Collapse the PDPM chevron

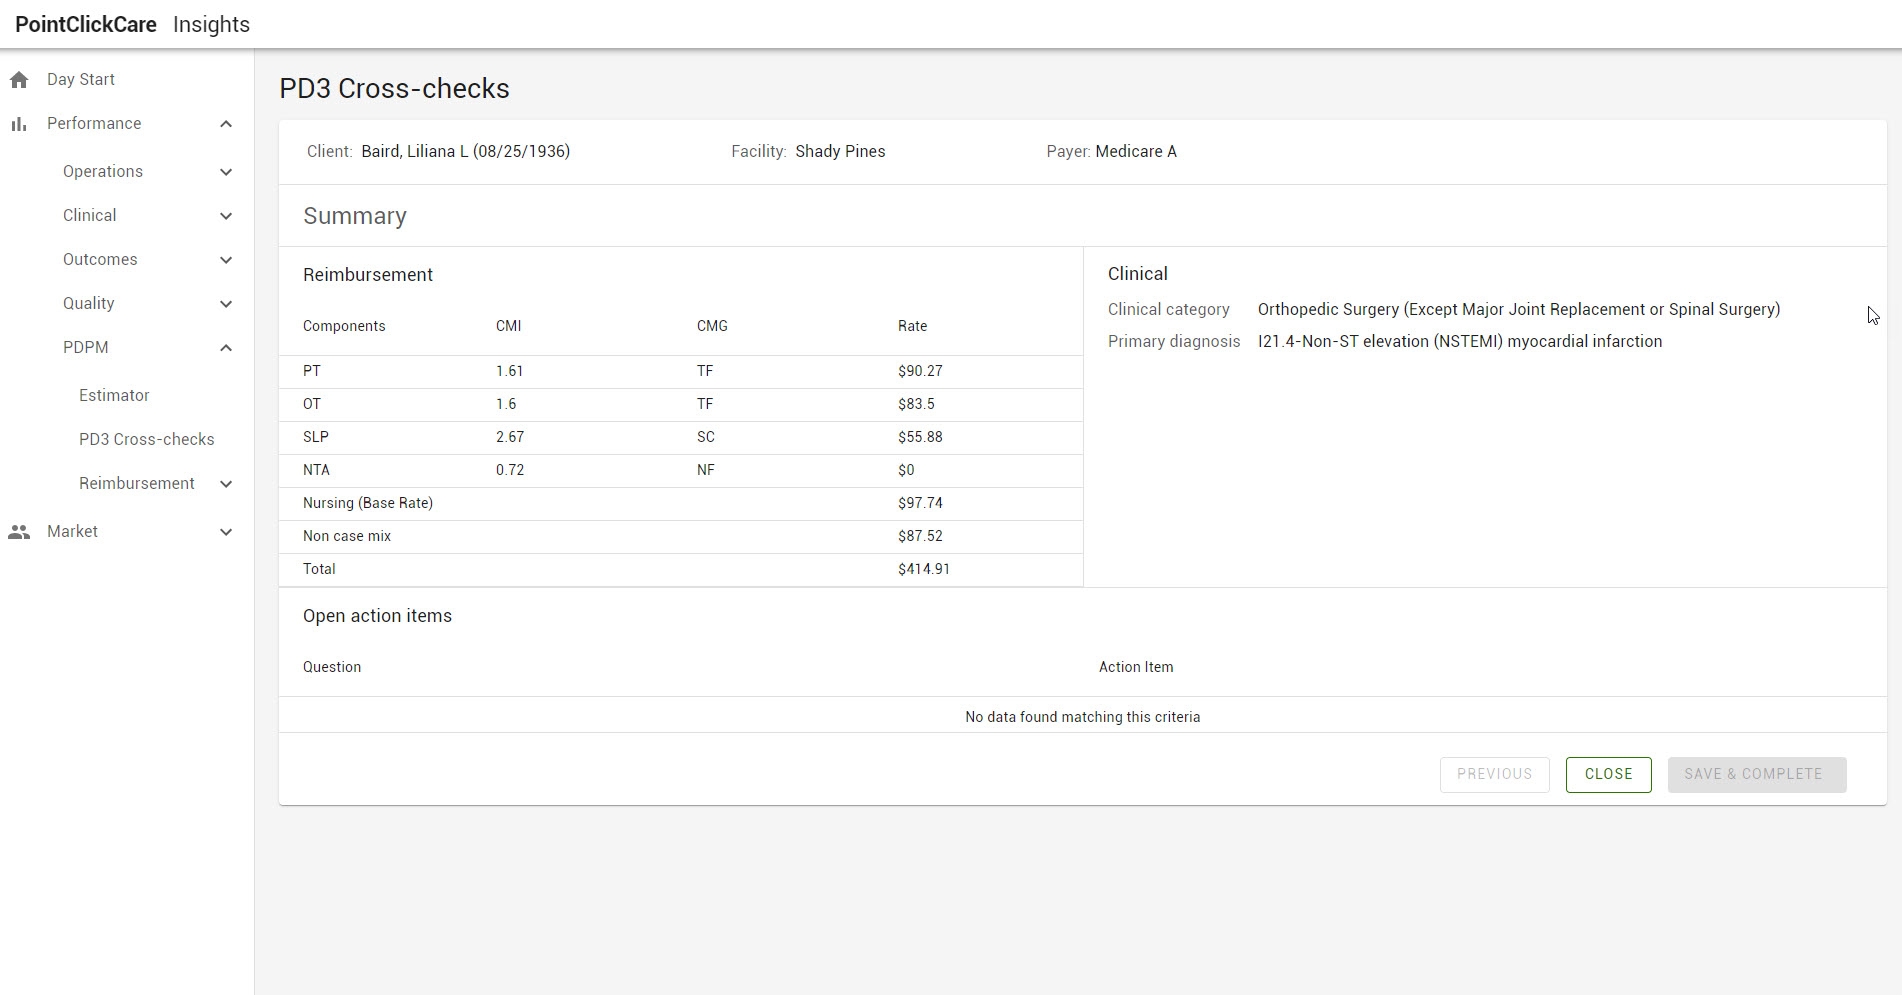pos(226,348)
